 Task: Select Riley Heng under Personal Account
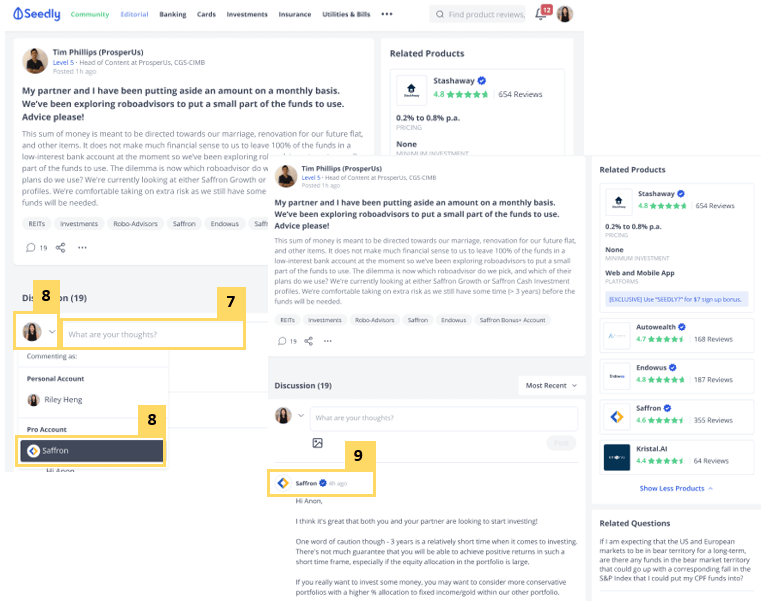[x=62, y=399]
